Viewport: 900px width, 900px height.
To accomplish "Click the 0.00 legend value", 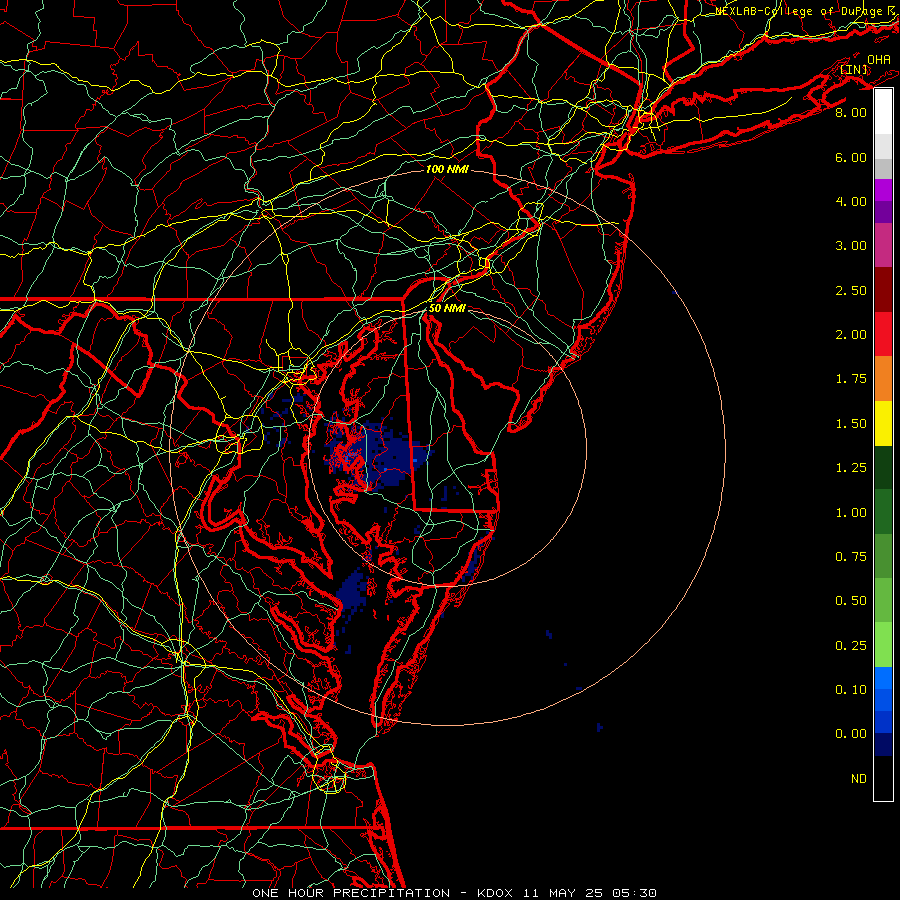I will click(x=851, y=734).
